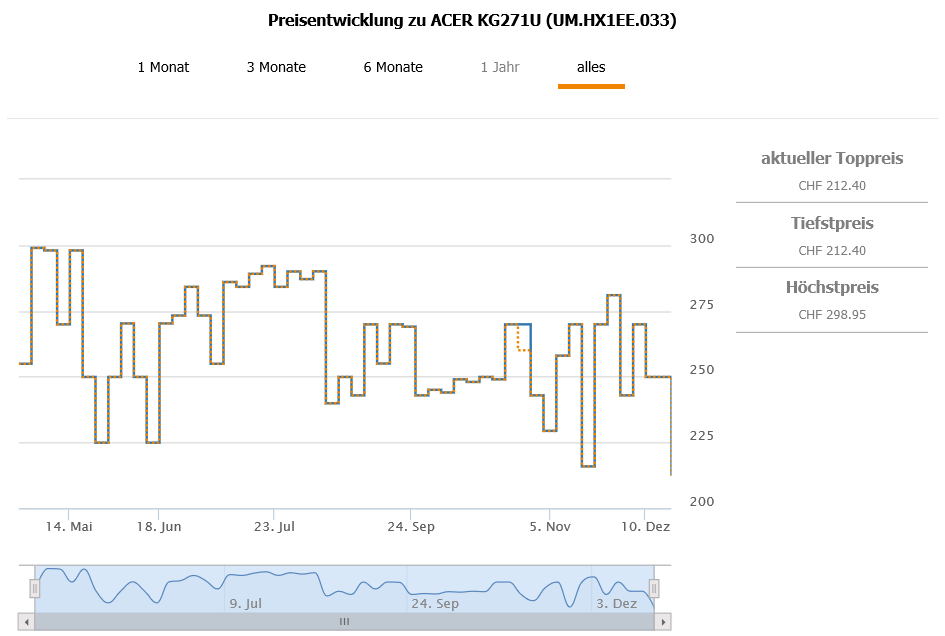Show the 6 Monate price history

[x=393, y=68]
